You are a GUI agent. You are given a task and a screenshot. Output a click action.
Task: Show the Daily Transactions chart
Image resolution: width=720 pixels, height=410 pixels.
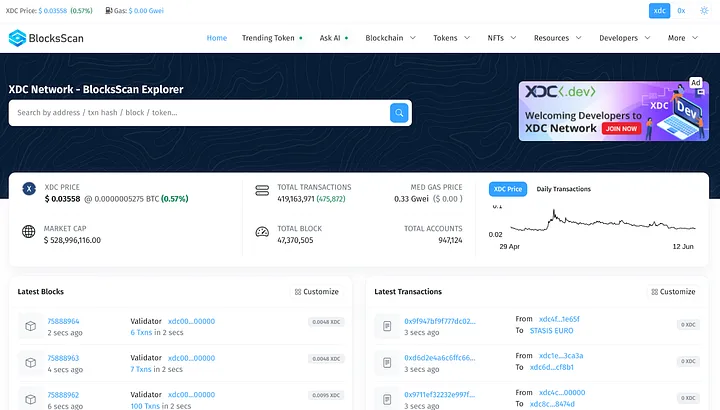tap(563, 189)
